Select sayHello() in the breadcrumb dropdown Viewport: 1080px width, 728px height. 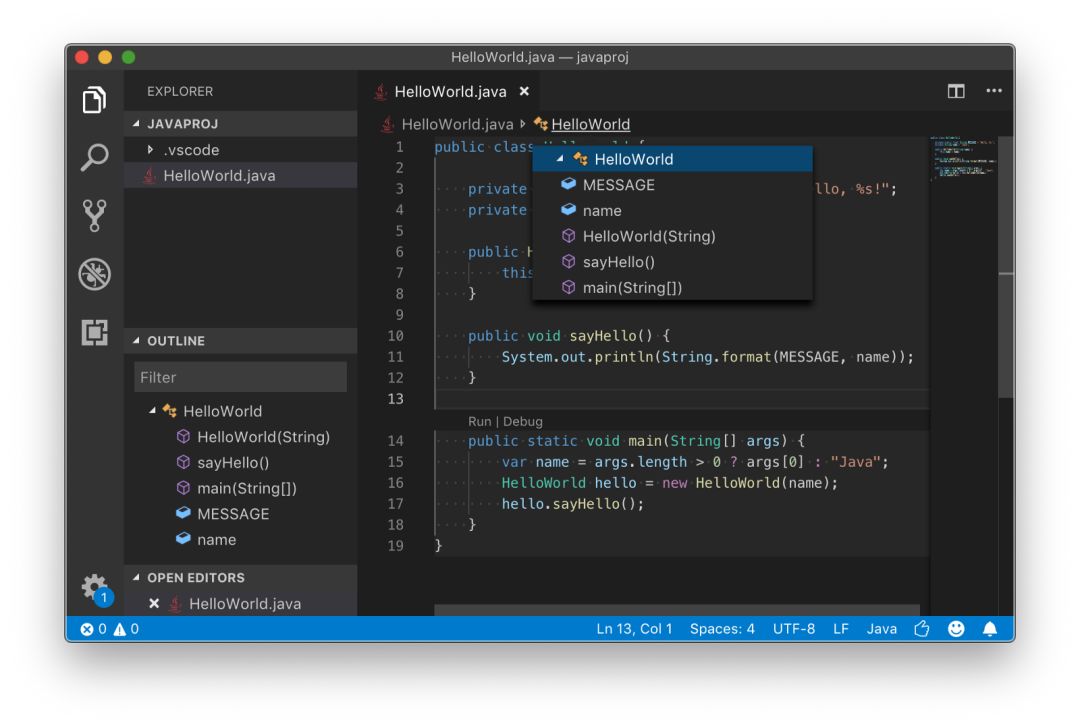point(618,262)
